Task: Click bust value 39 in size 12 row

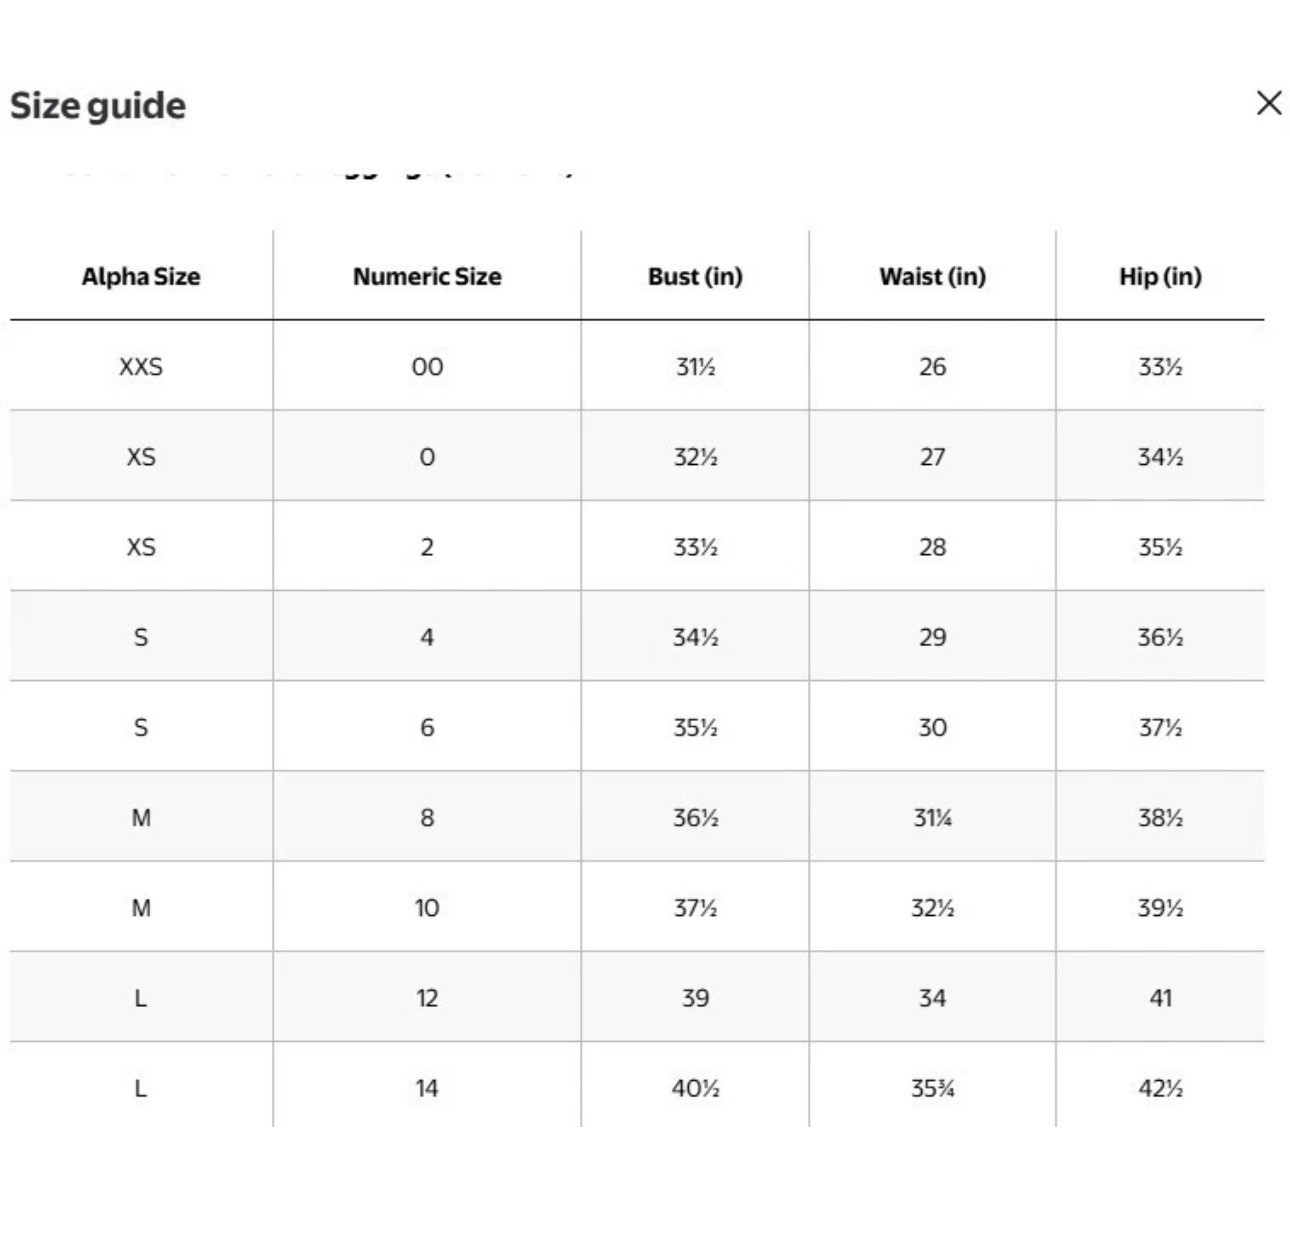Action: pyautogui.click(x=695, y=998)
